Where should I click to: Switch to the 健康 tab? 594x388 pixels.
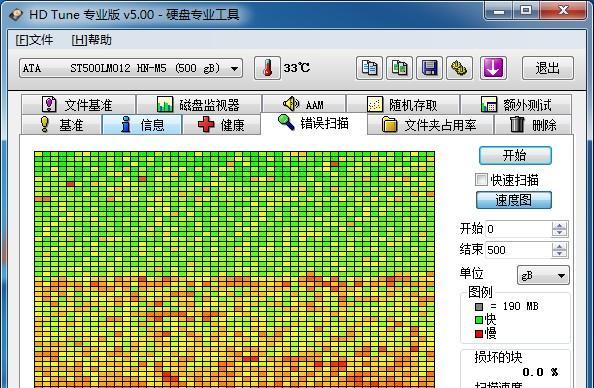click(222, 125)
